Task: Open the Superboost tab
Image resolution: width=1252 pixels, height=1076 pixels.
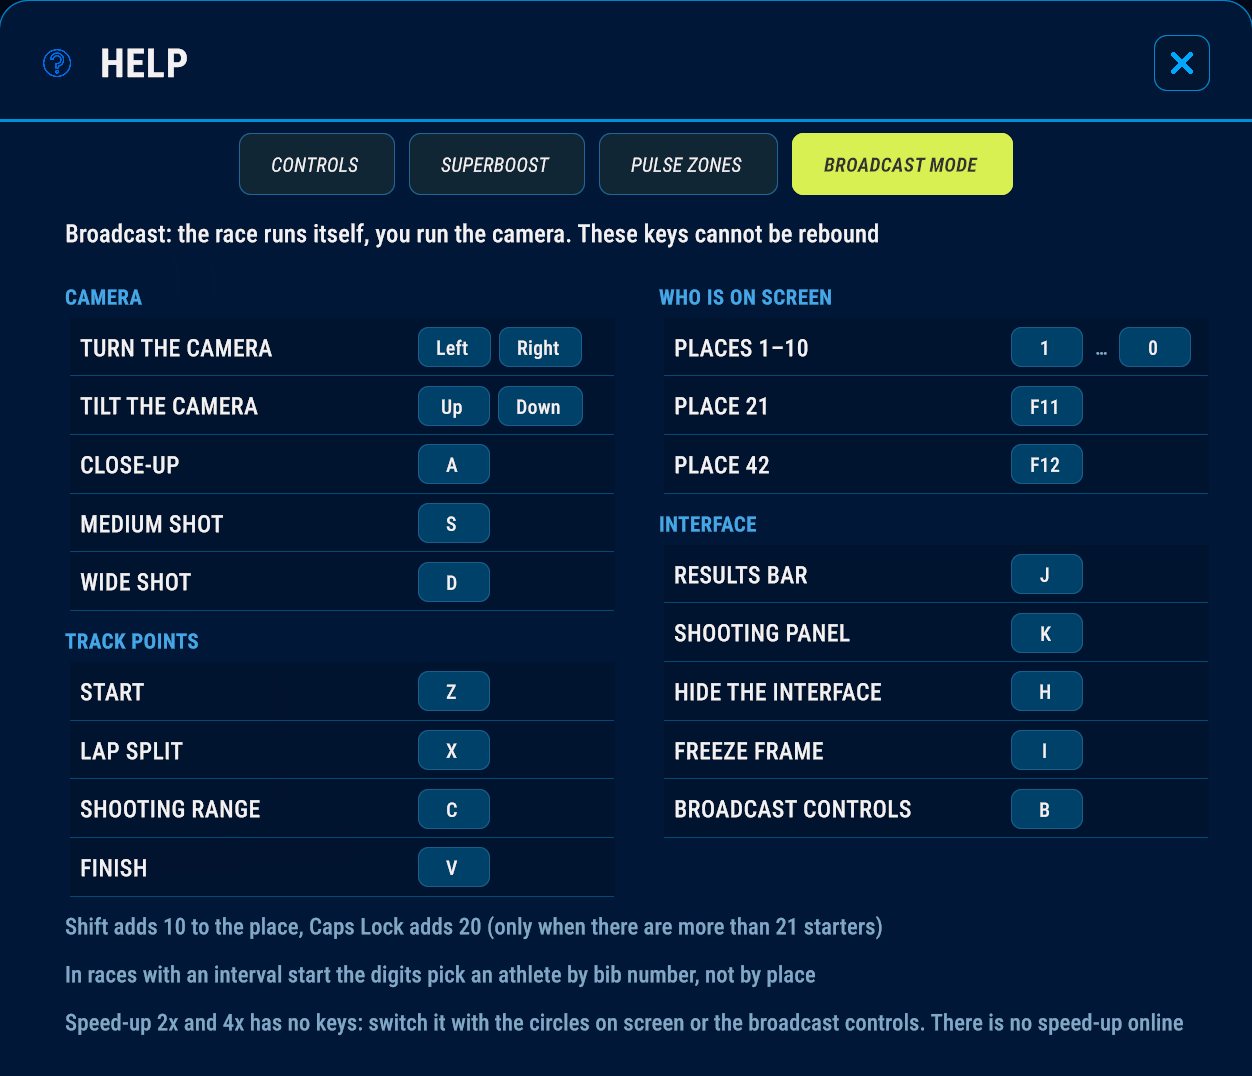Action: click(x=496, y=164)
